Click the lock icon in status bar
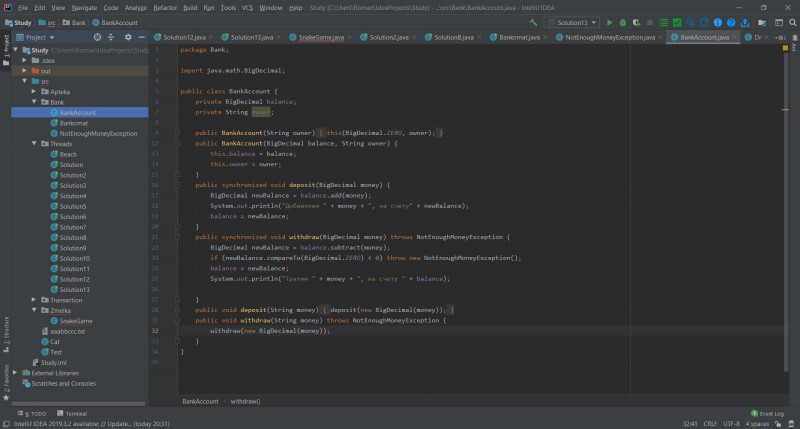The width and height of the screenshot is (800, 429). pos(778,424)
